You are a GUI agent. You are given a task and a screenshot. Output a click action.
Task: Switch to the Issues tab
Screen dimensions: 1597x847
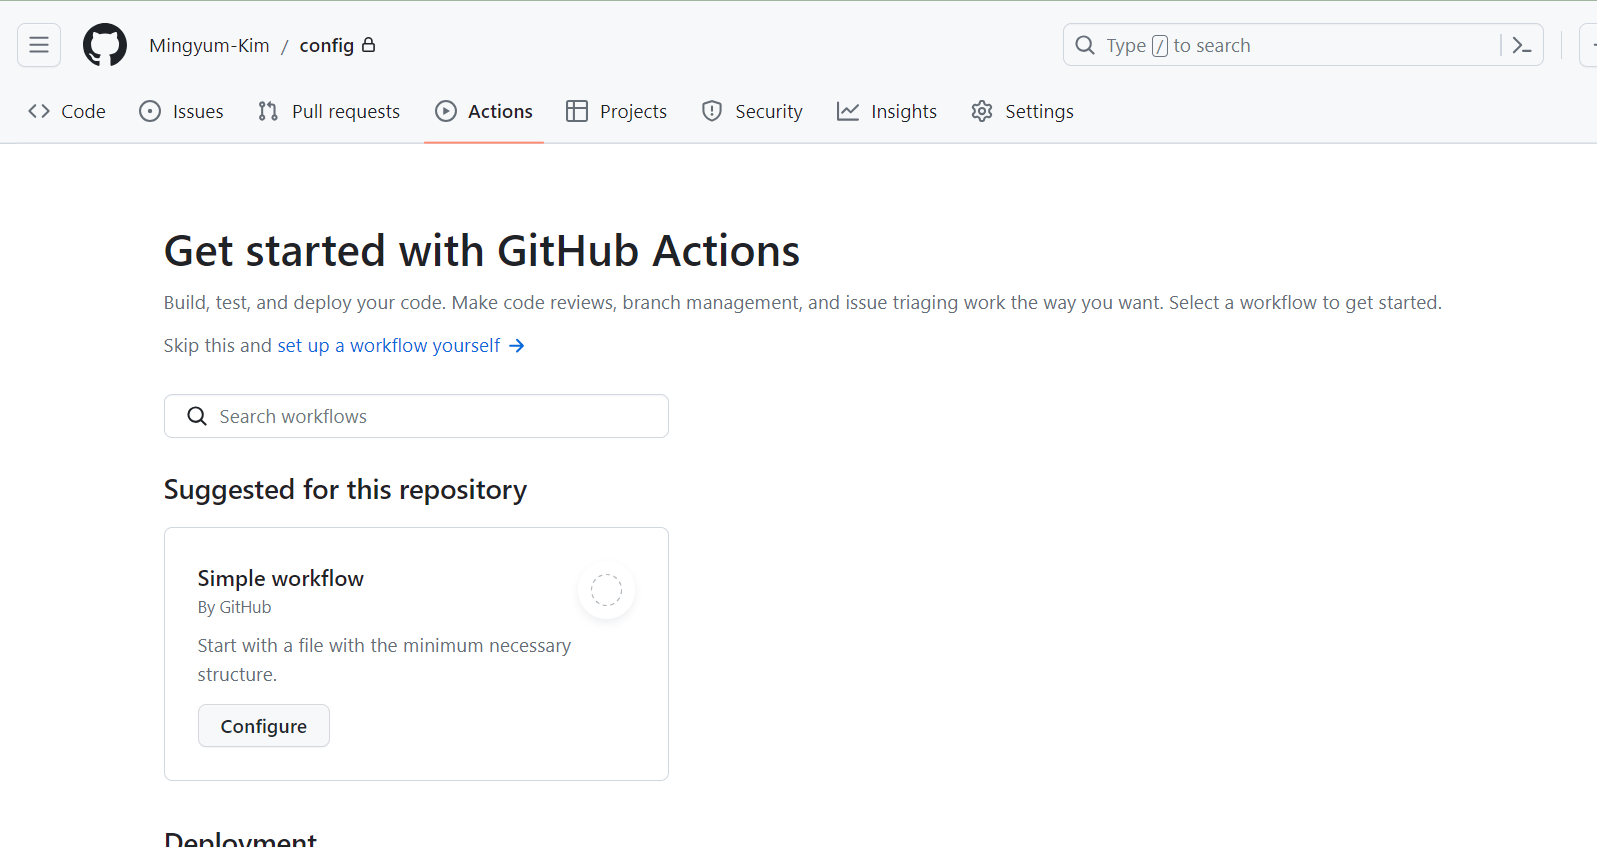pos(181,111)
